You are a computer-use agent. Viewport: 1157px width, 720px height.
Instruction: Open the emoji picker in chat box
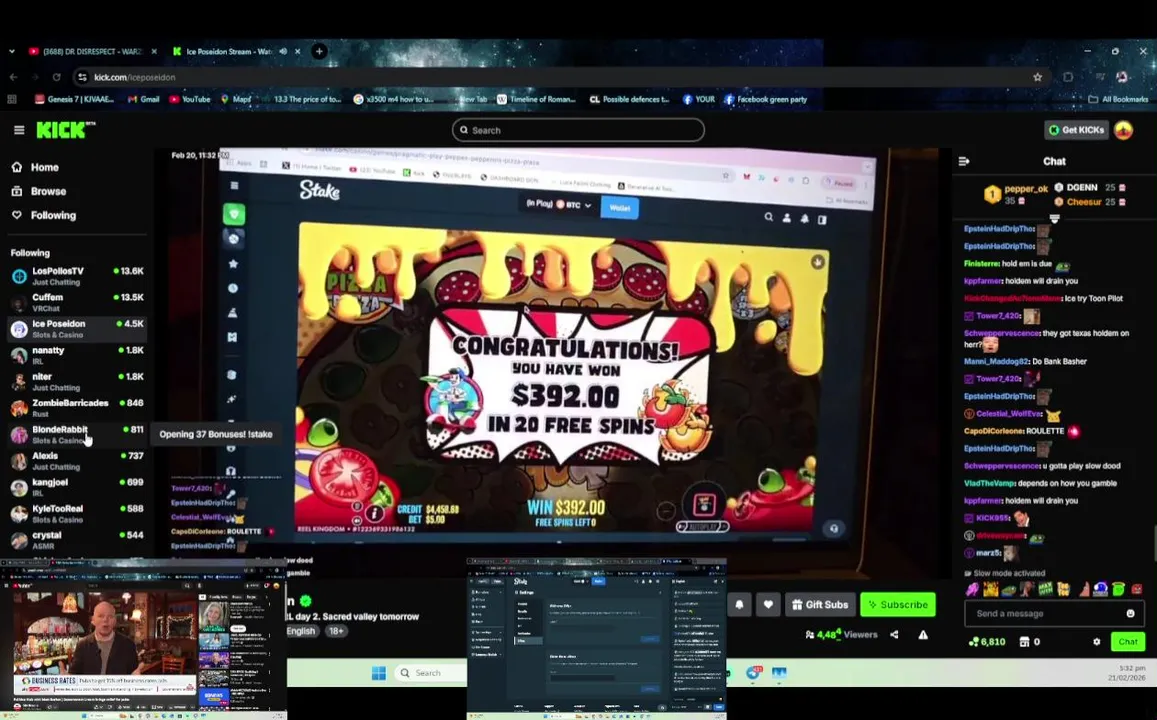click(1130, 613)
